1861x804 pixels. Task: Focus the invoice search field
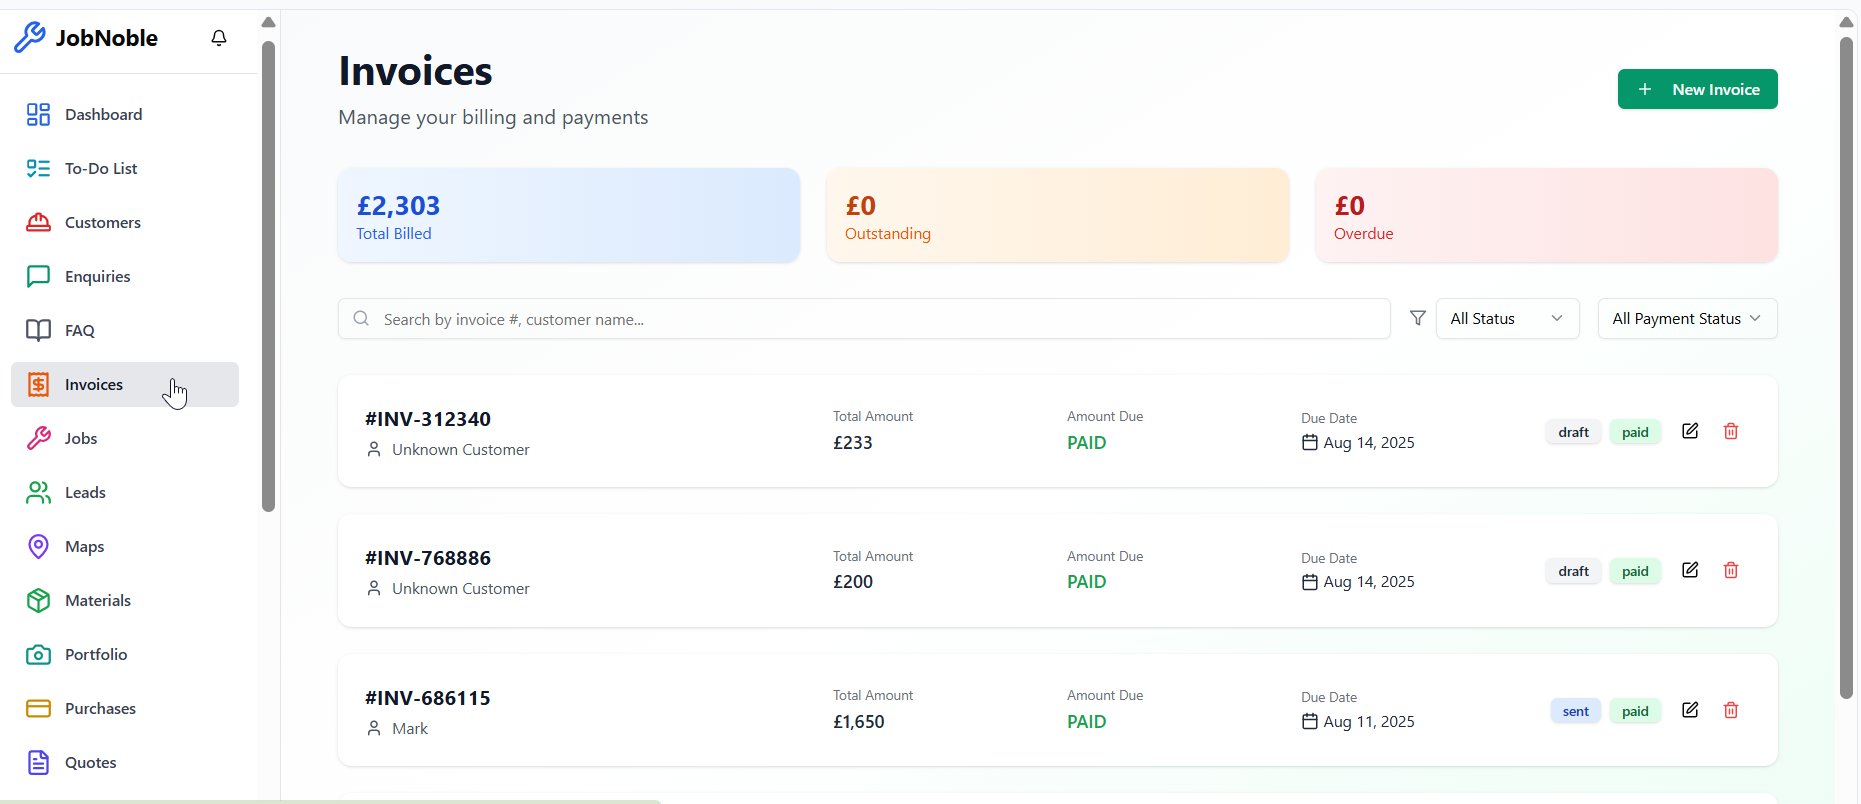(x=864, y=318)
